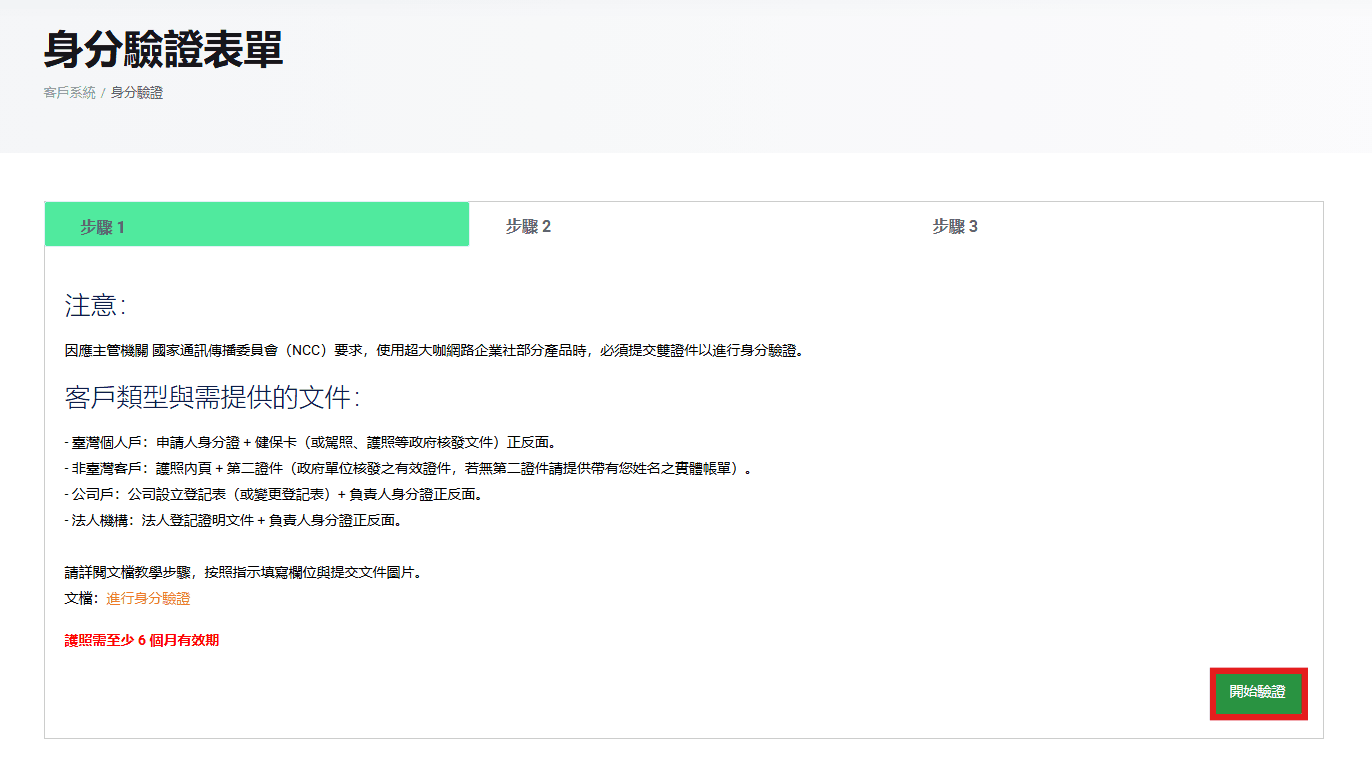Select the 步驟 1 tab
1372x757 pixels.
(256, 226)
